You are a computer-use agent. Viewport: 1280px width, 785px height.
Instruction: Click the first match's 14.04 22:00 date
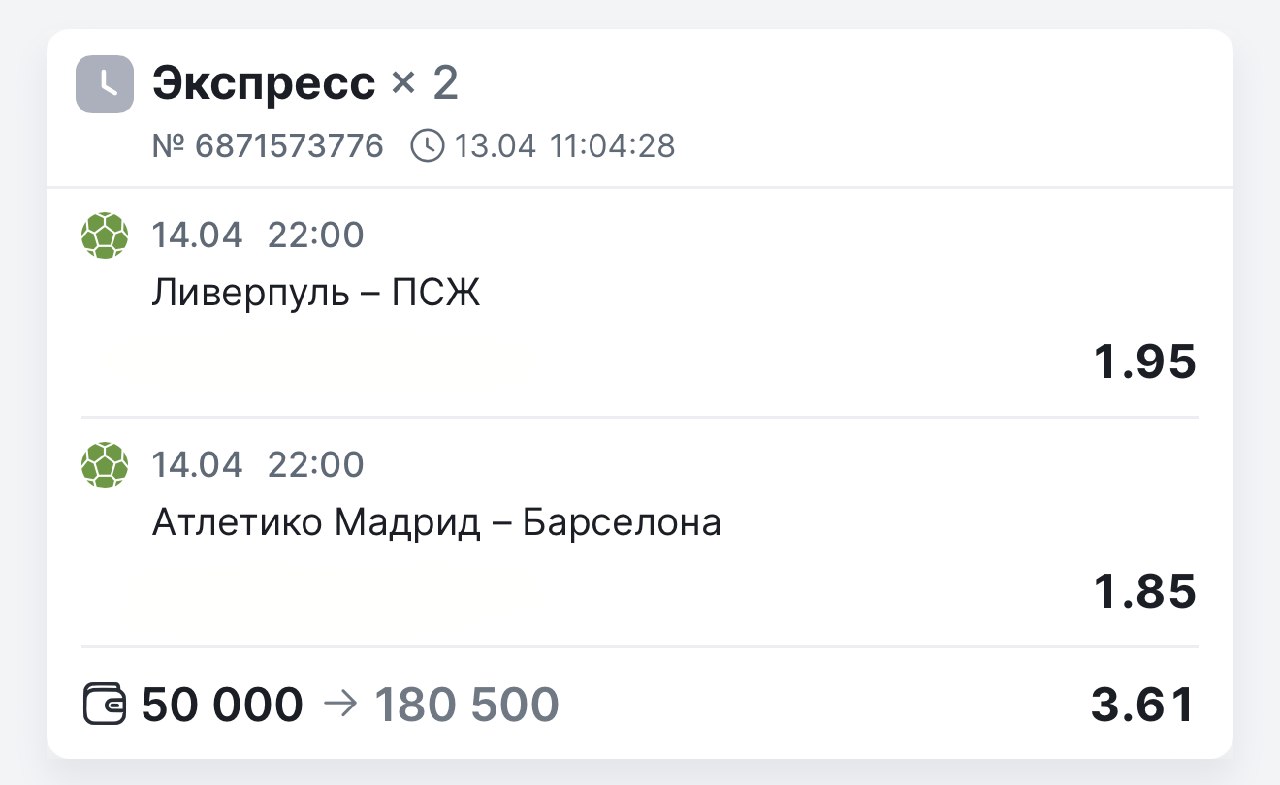click(x=258, y=236)
